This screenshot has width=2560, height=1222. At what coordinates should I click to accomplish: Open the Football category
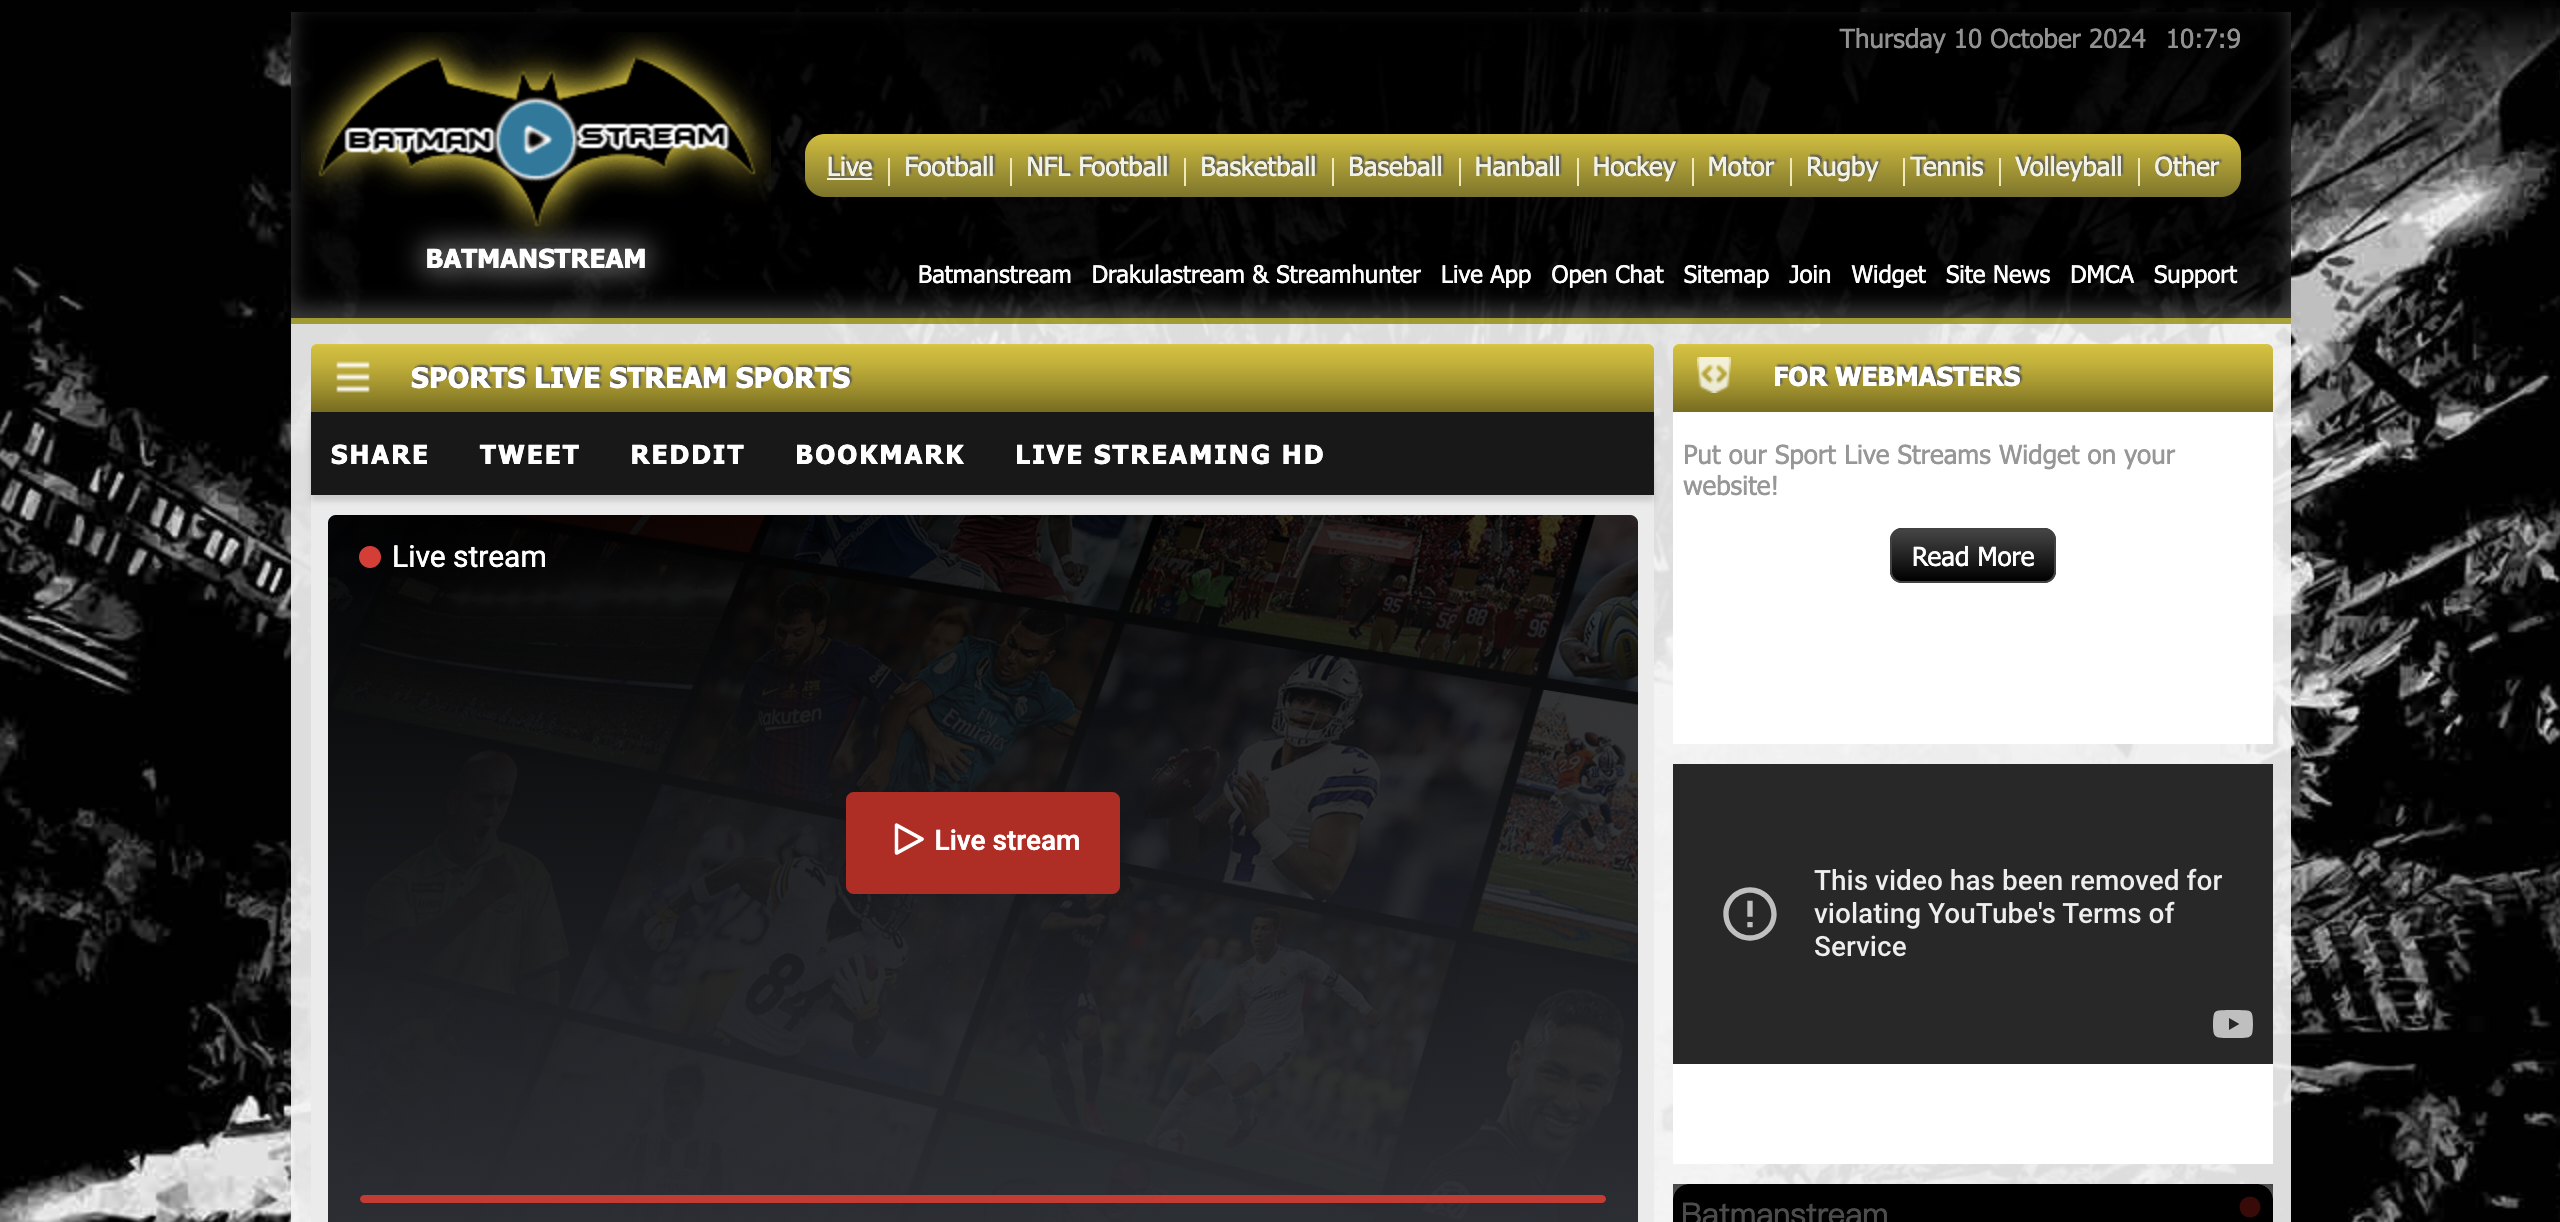point(949,167)
